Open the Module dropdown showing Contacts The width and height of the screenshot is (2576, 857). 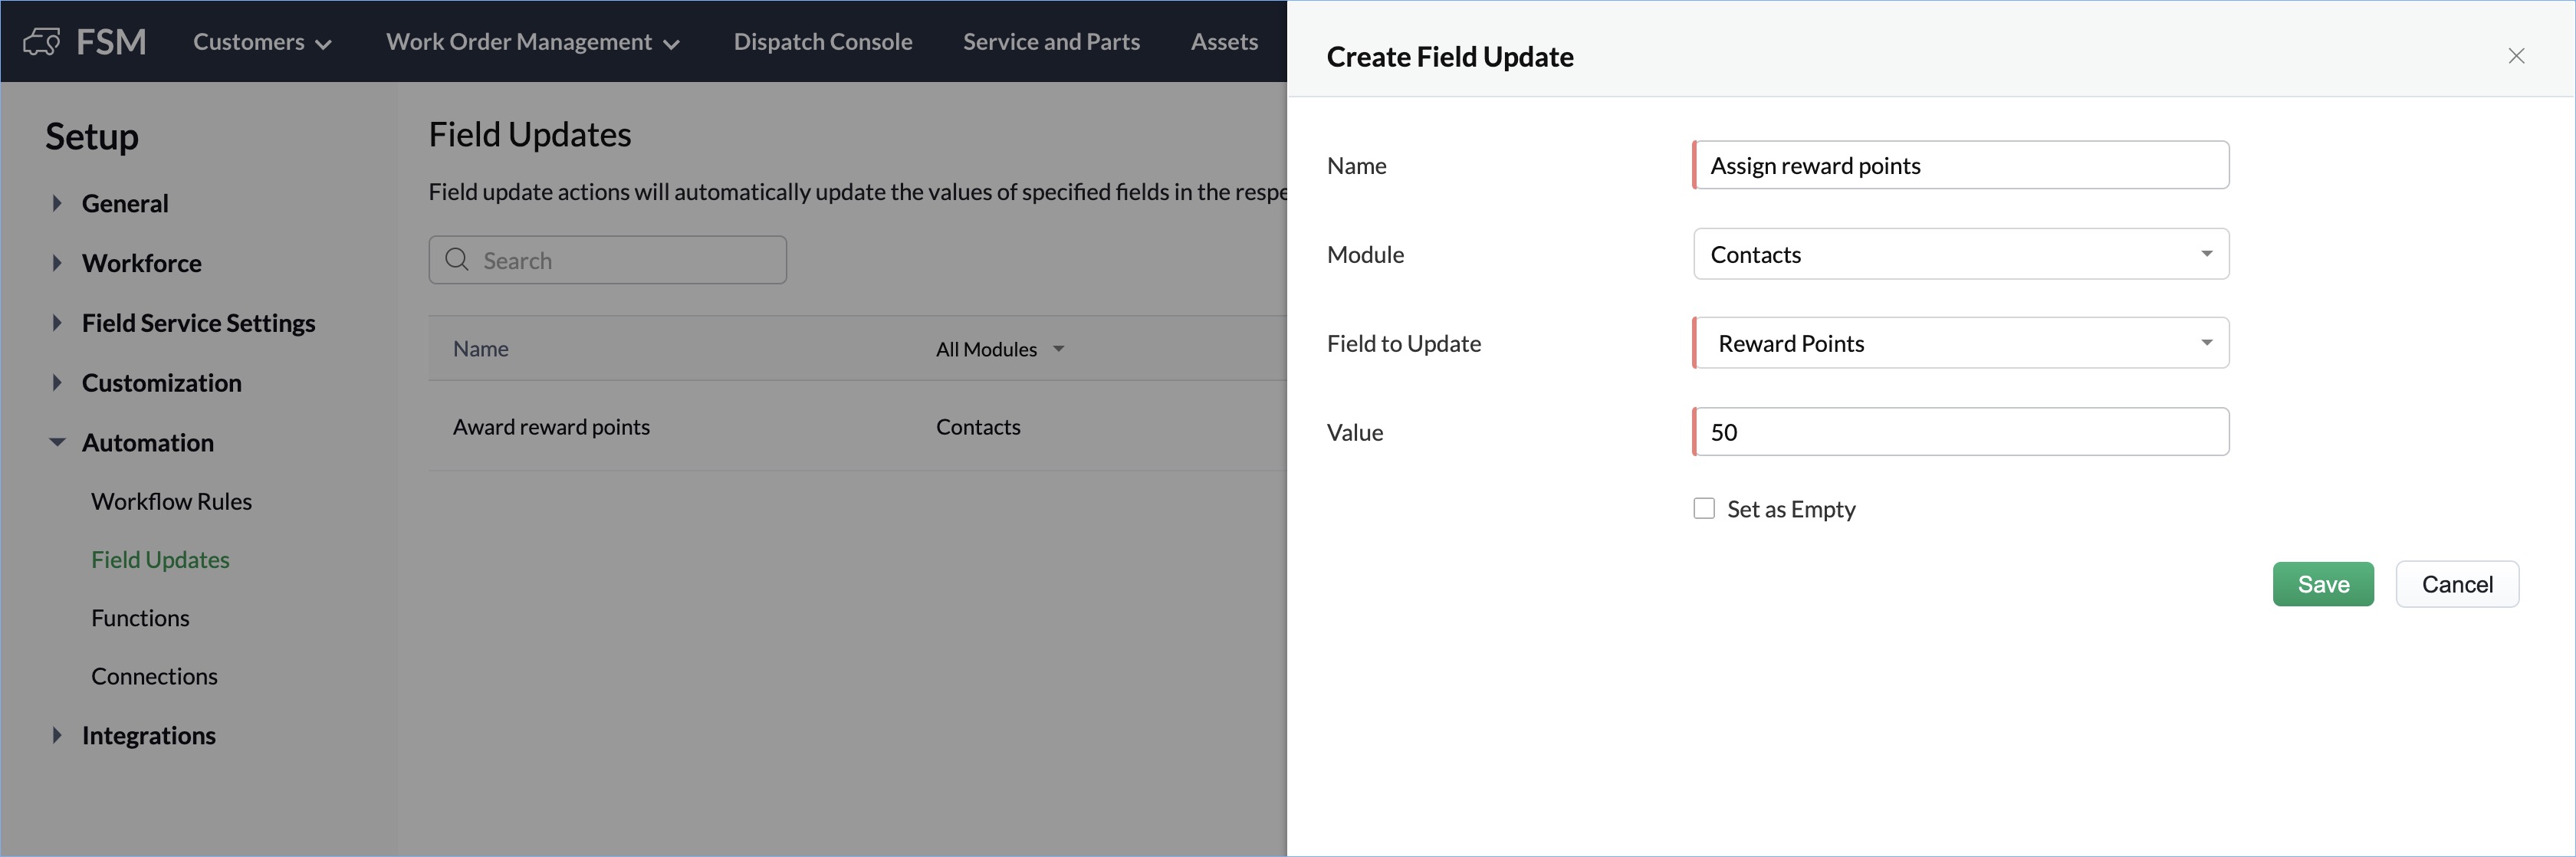1960,254
